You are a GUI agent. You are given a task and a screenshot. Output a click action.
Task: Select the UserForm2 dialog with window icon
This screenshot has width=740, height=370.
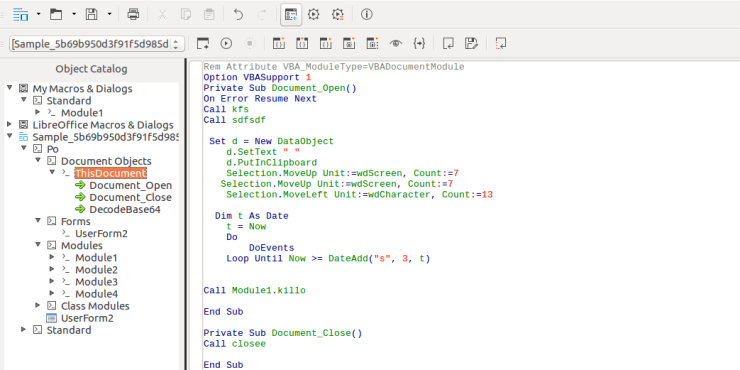coord(87,318)
